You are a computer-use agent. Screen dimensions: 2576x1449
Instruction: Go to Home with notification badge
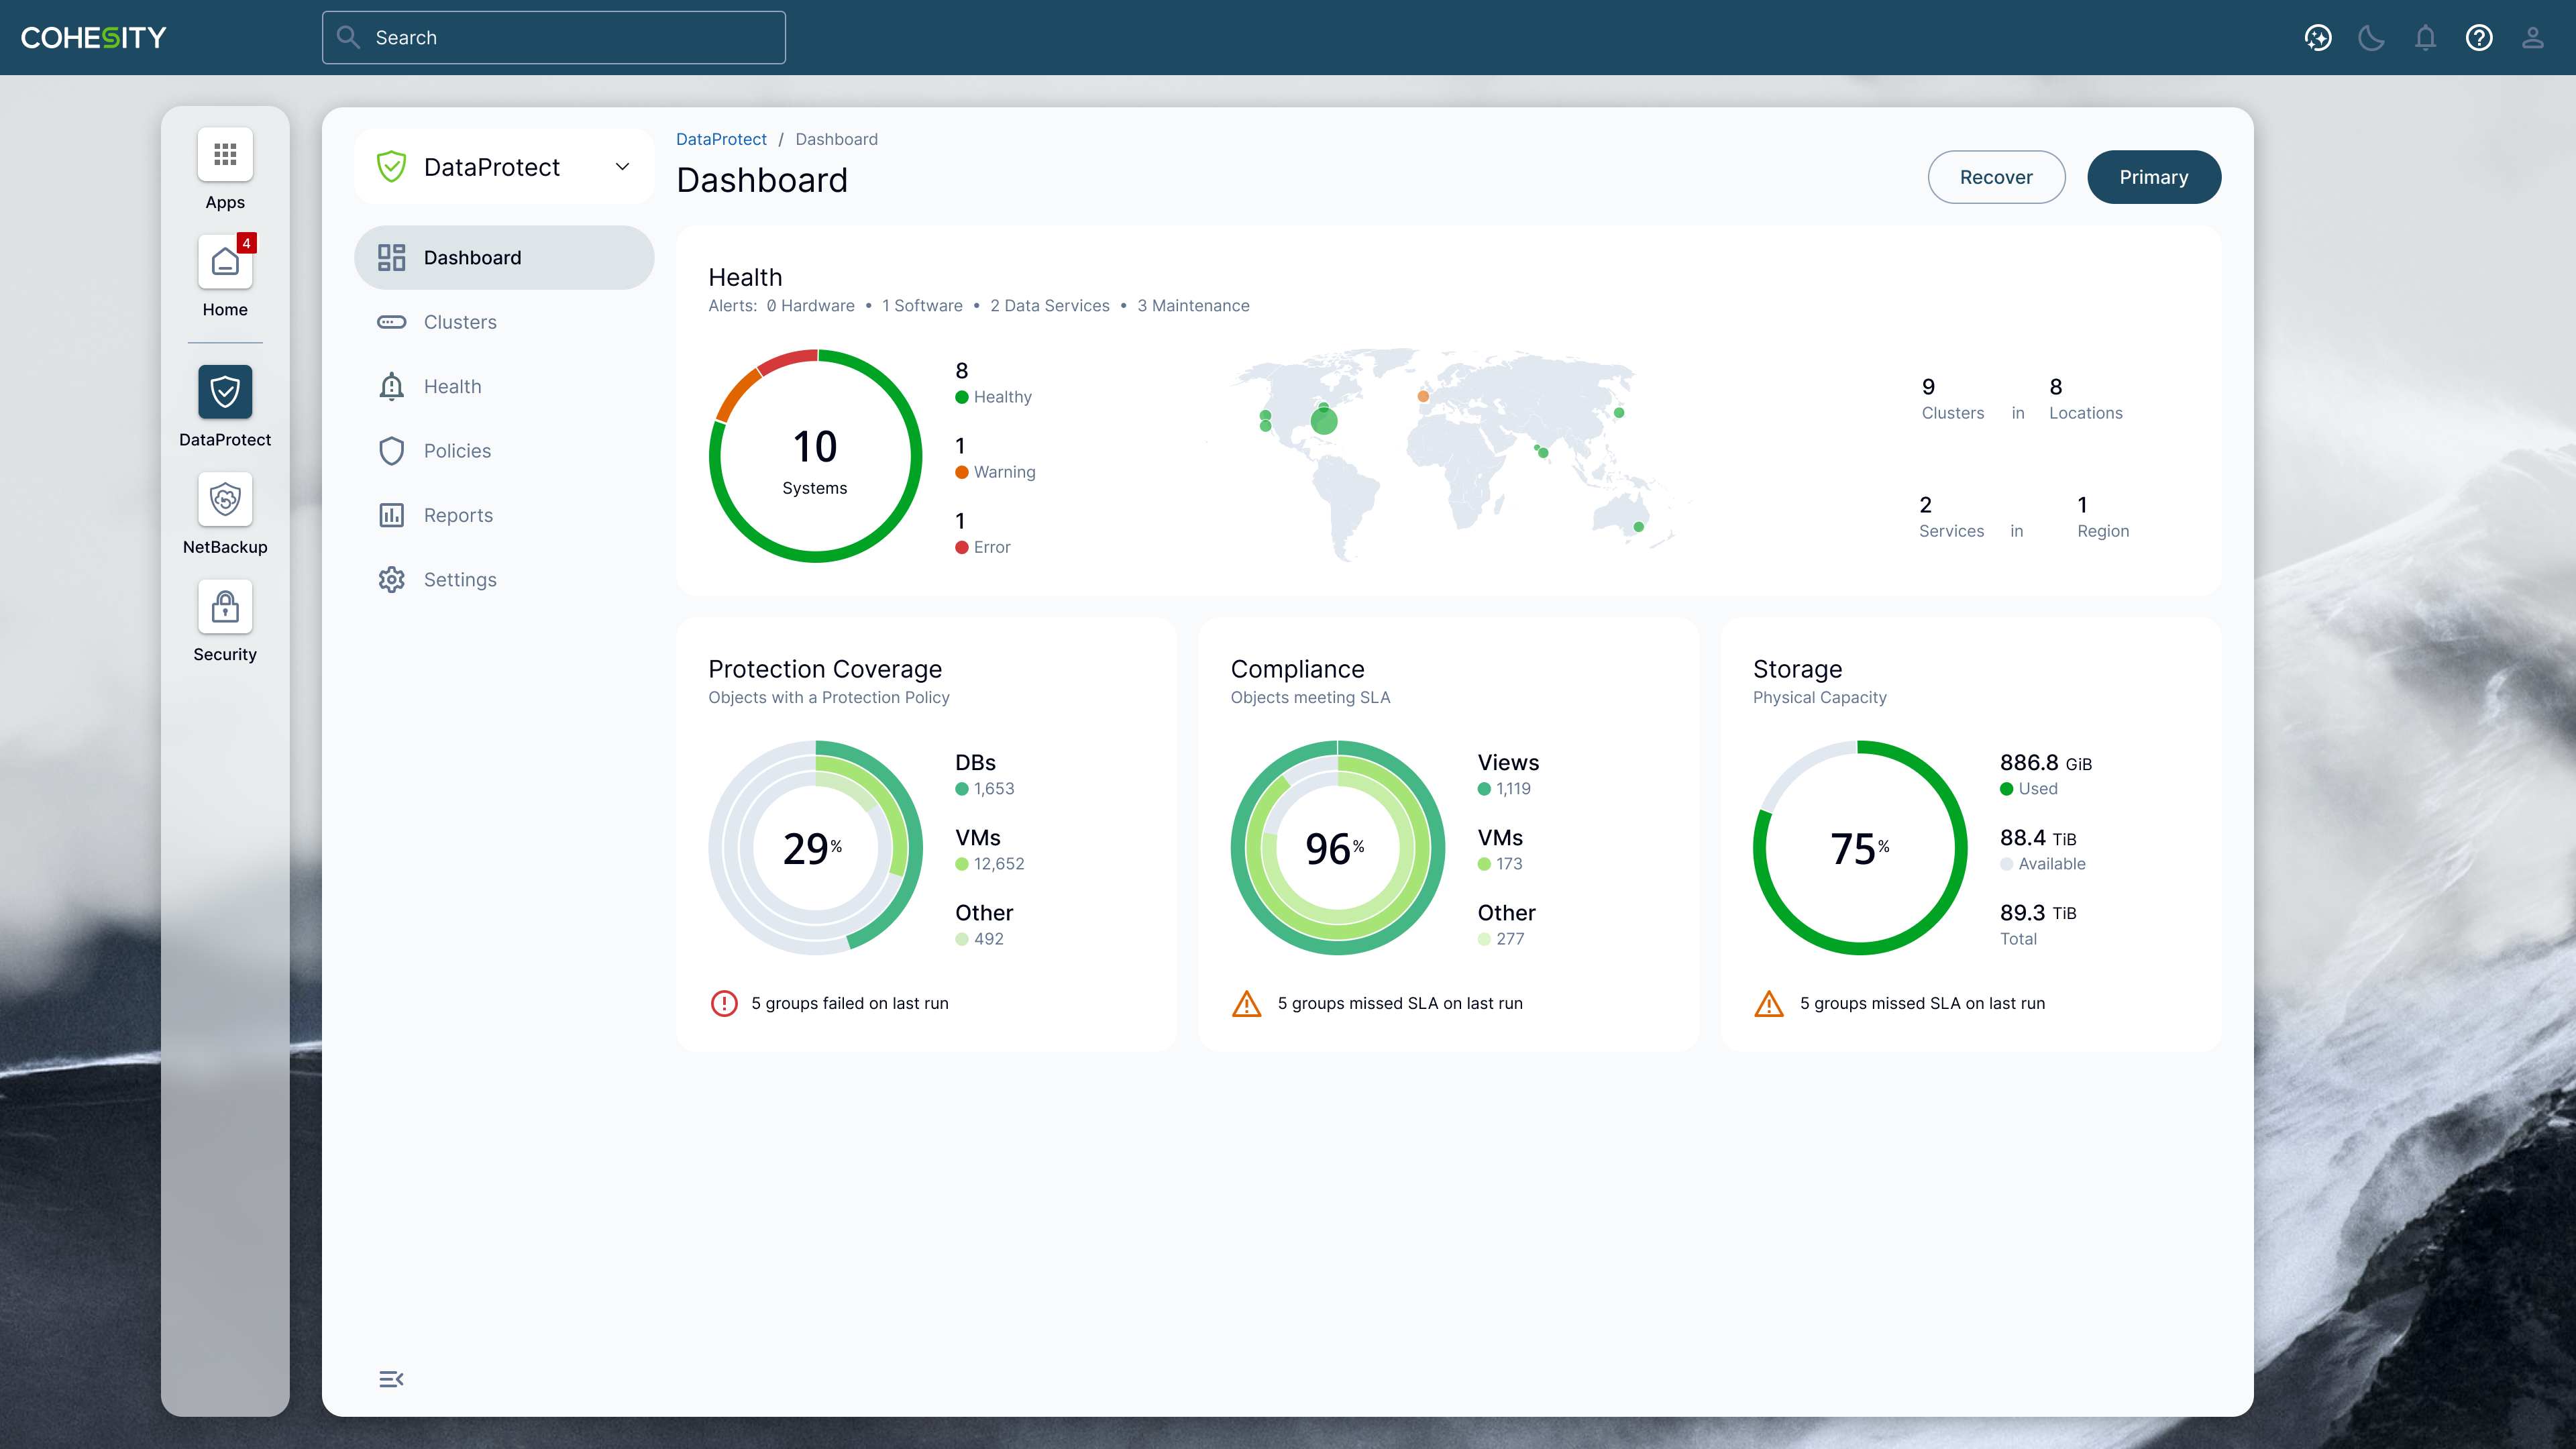coord(225,262)
